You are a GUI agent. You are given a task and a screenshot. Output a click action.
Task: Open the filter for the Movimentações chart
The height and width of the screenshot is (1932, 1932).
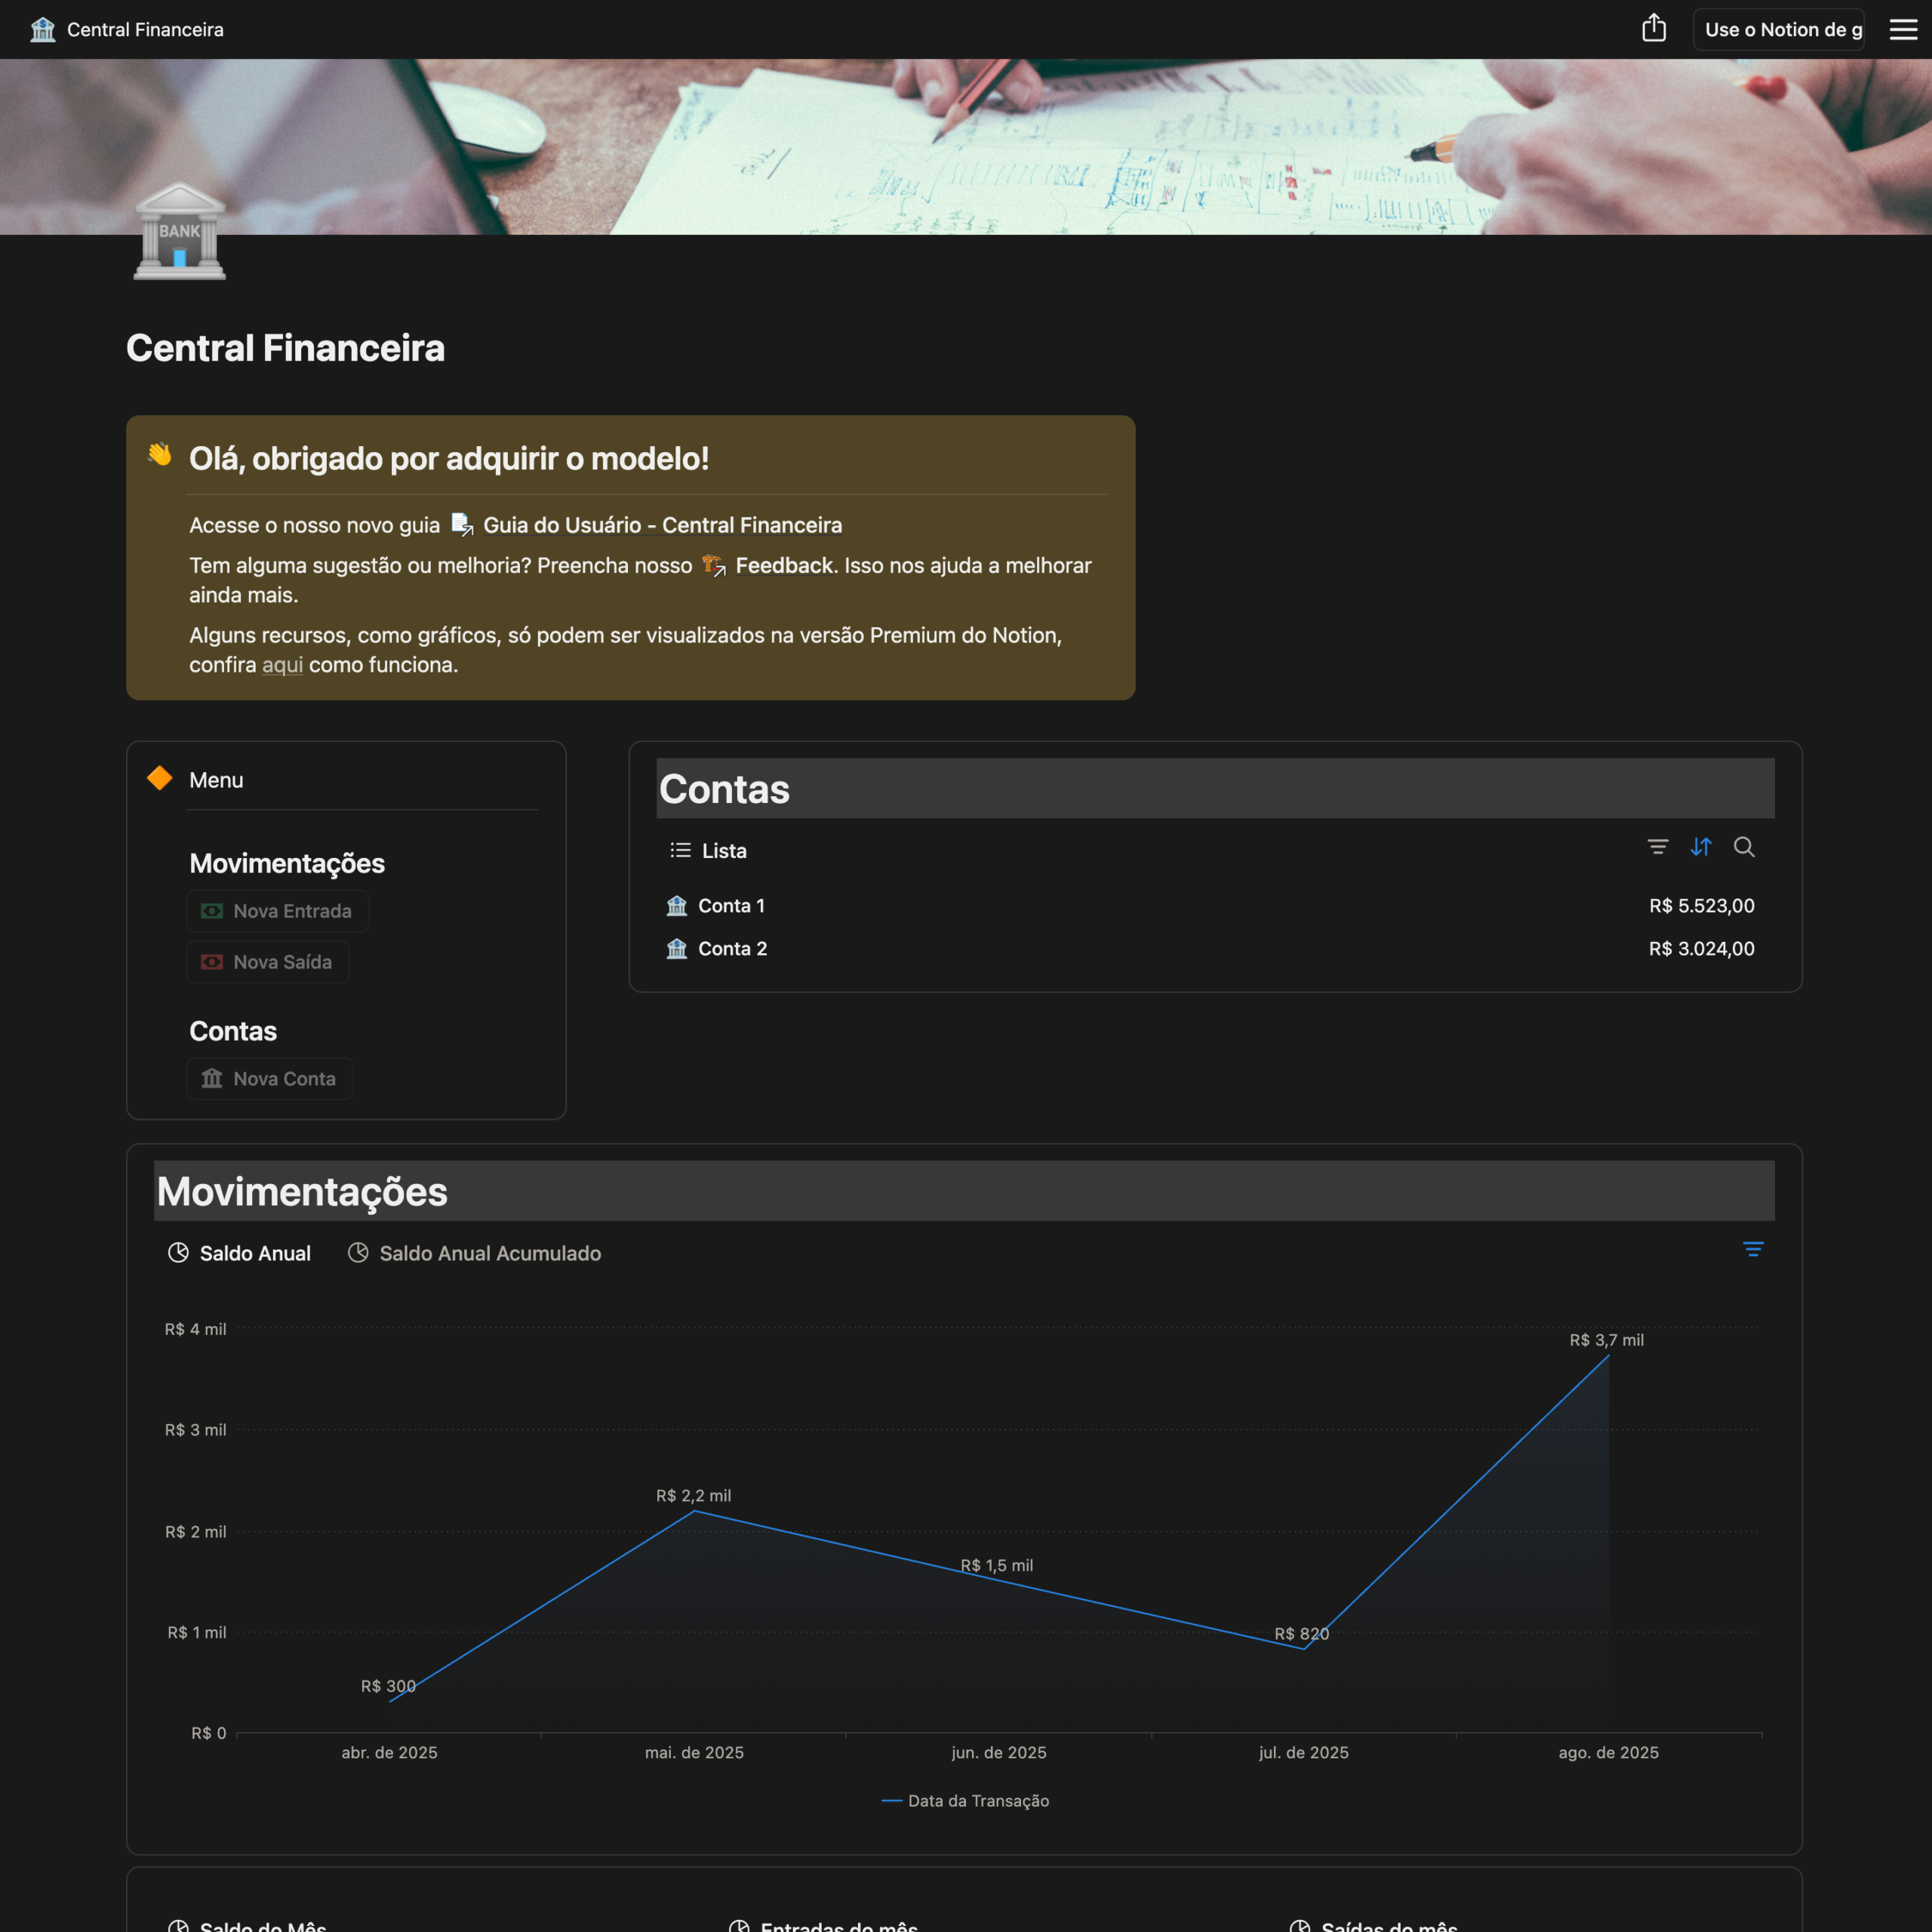1754,1250
